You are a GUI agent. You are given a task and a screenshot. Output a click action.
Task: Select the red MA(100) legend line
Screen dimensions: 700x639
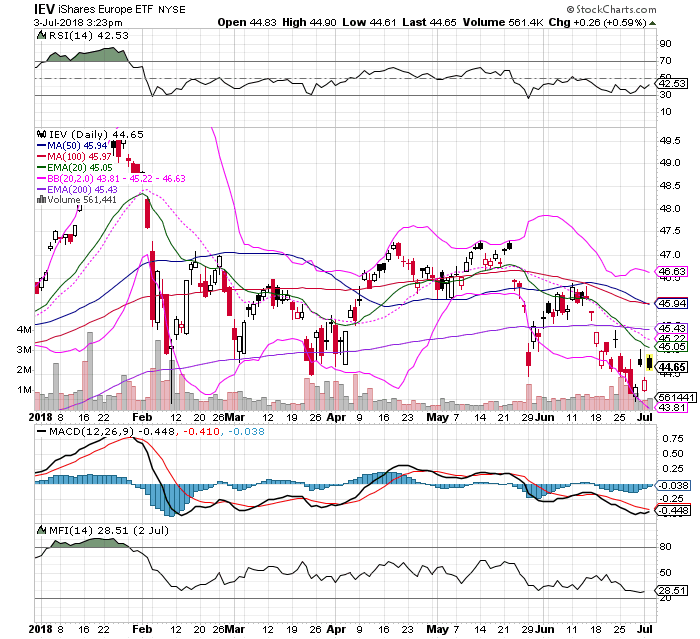tap(42, 156)
